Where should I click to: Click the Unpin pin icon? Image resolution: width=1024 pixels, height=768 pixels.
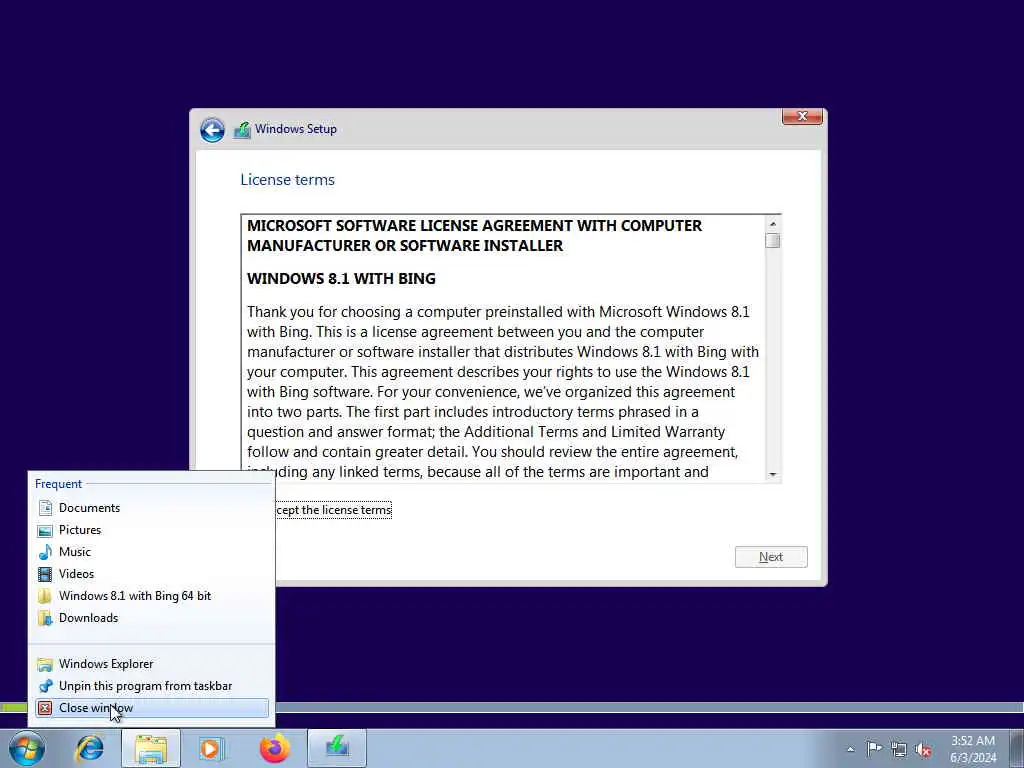(x=45, y=686)
